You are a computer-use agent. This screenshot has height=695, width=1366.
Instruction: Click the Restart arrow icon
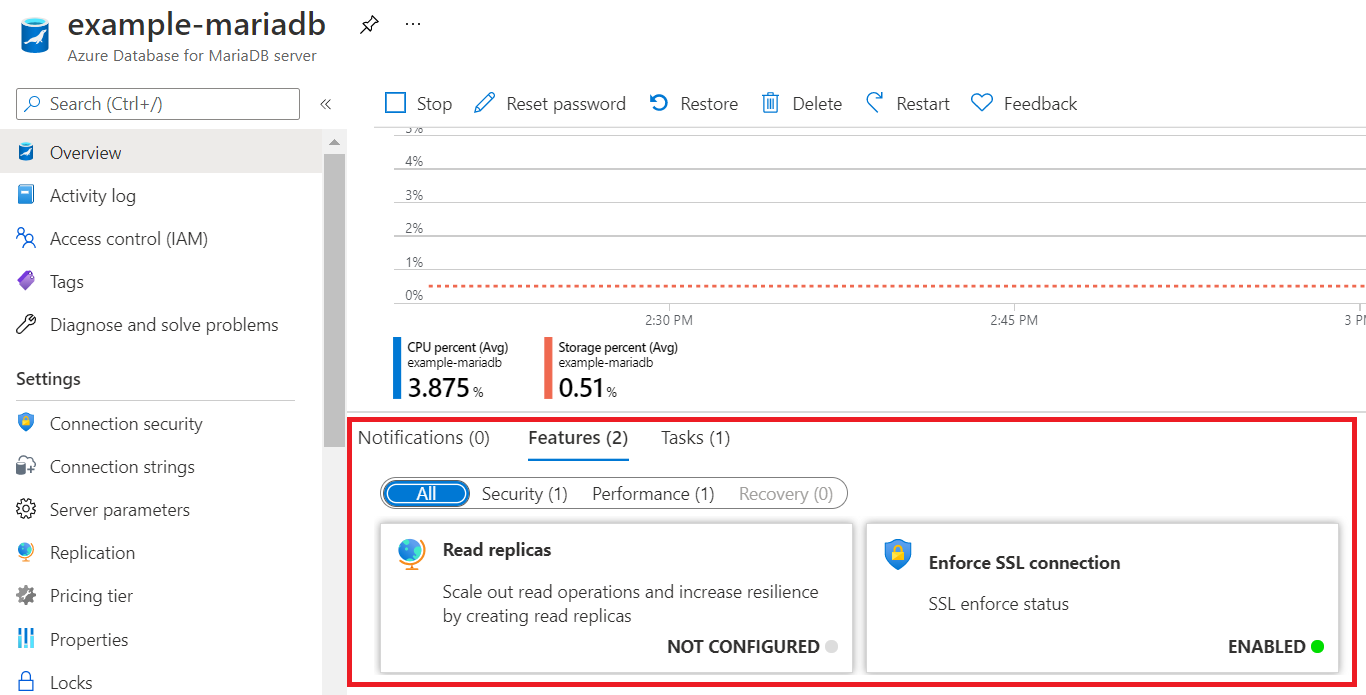875,103
